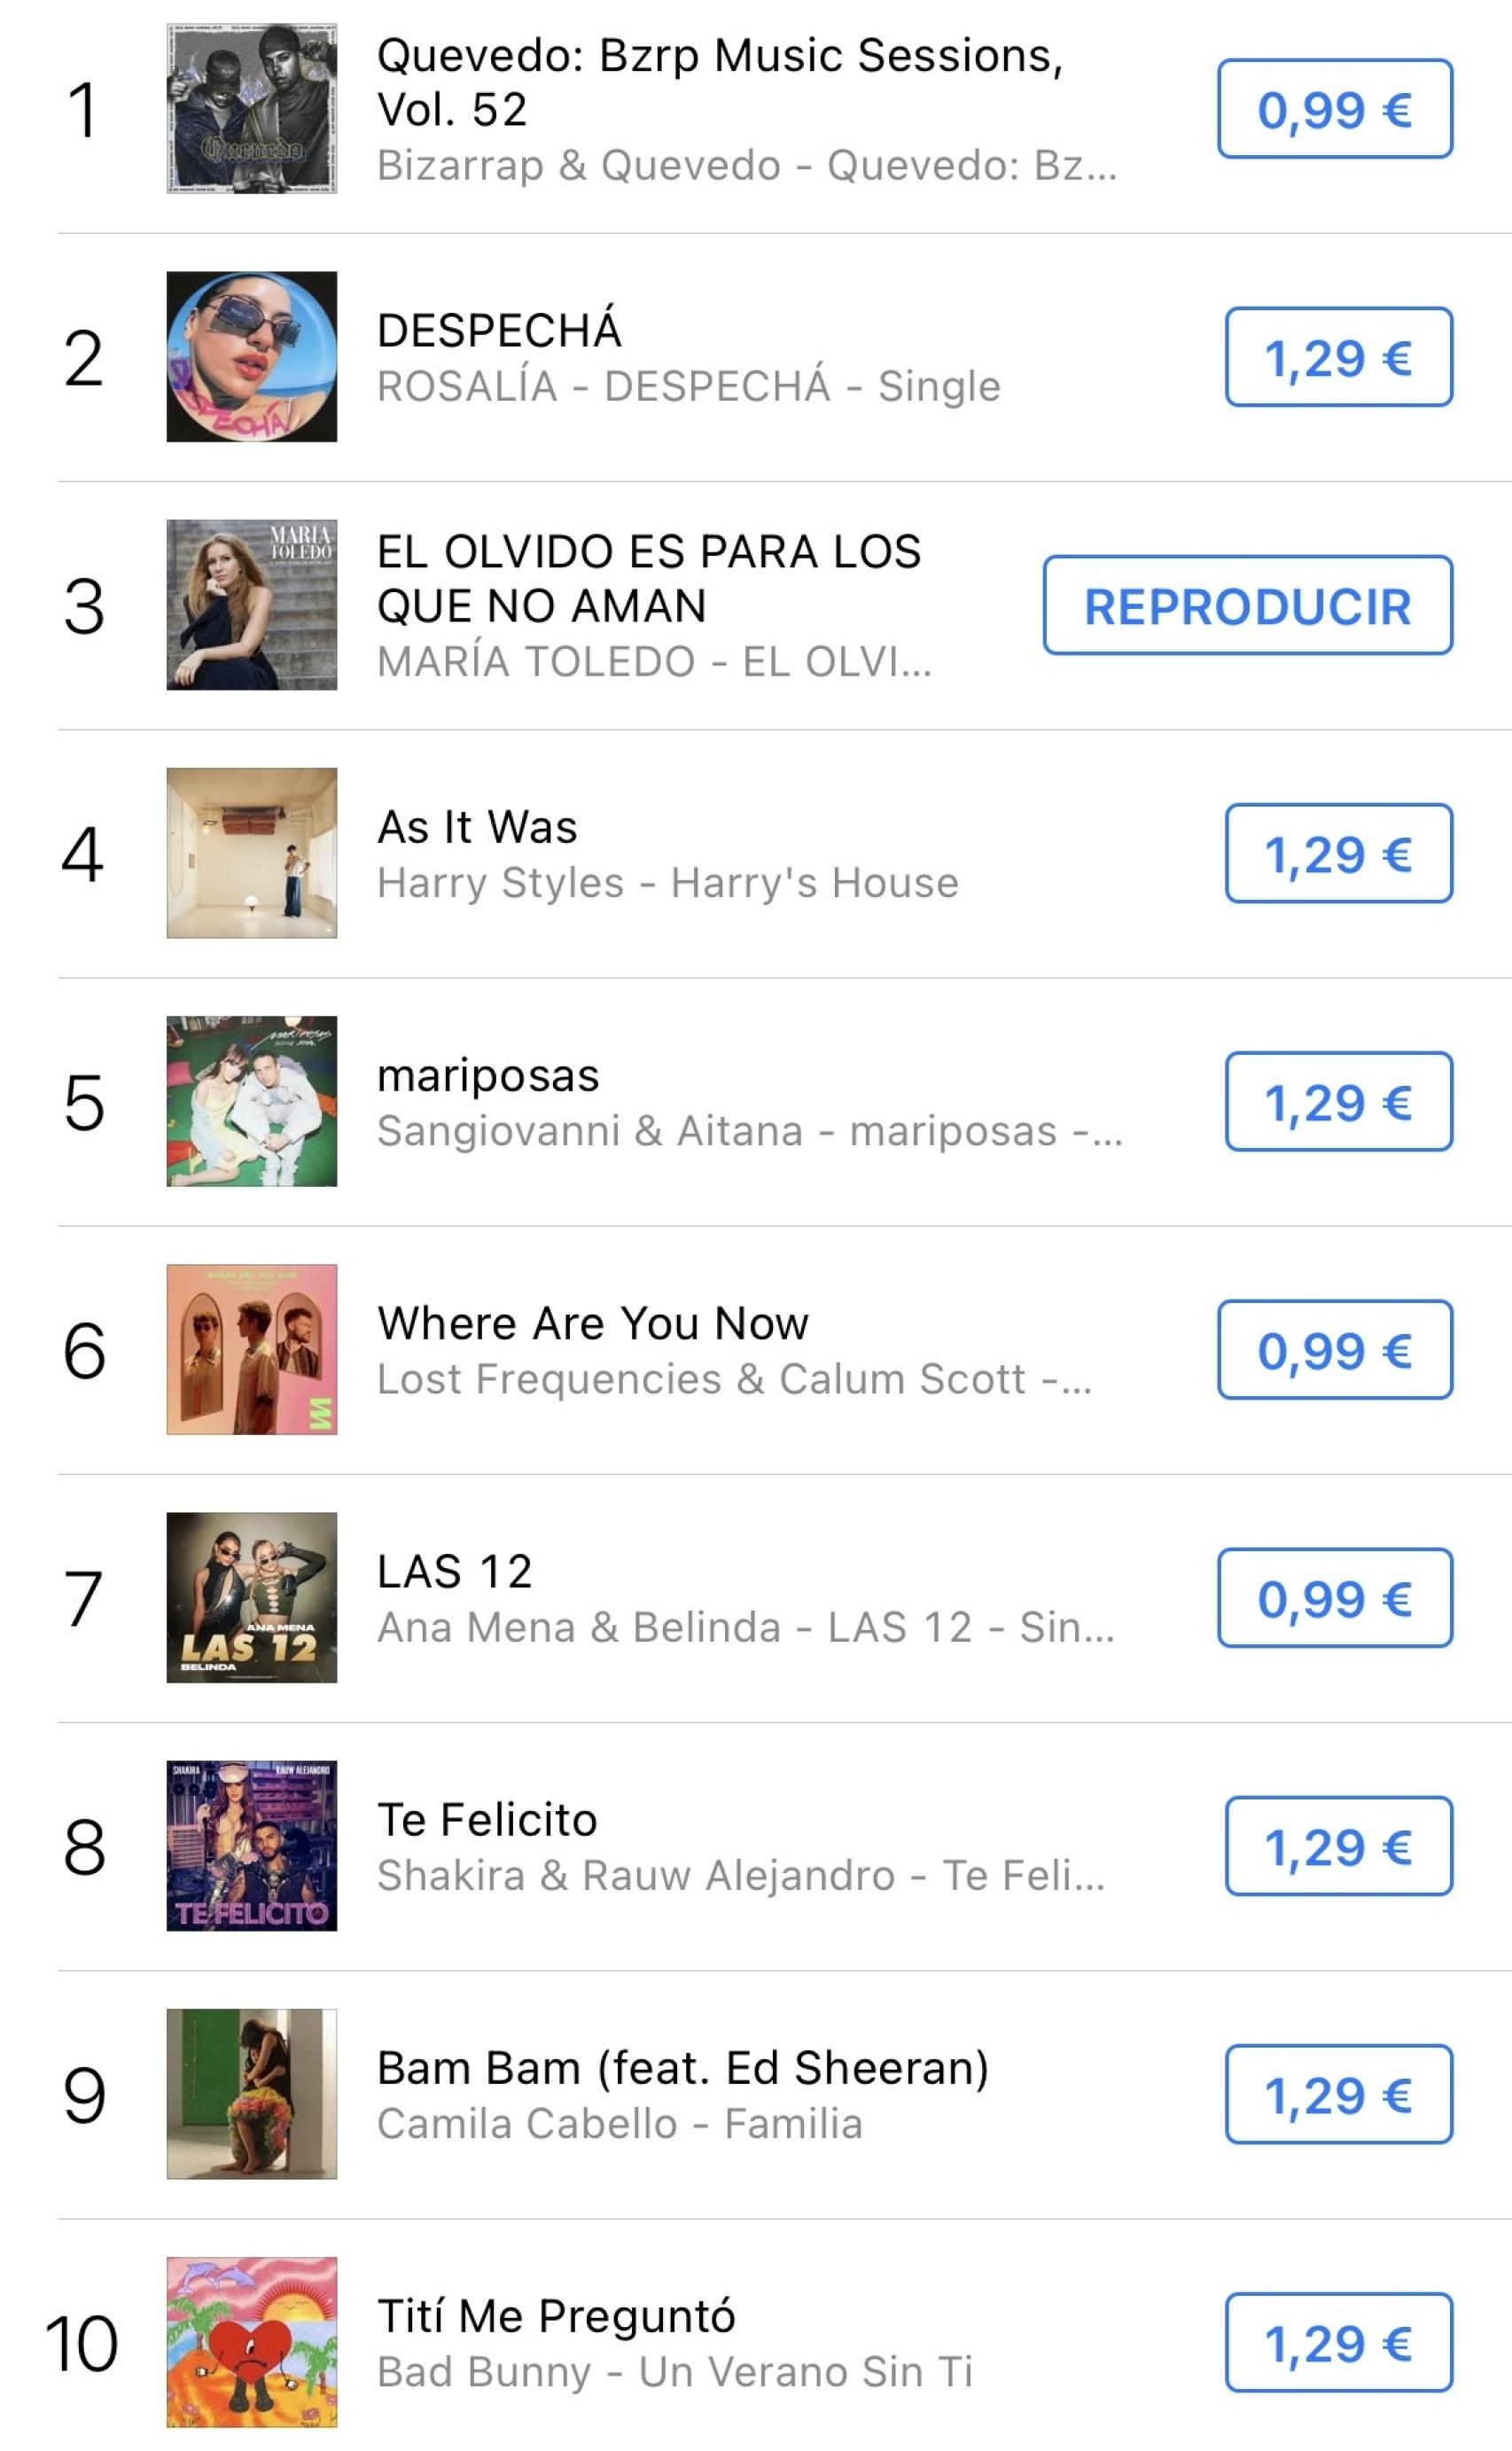This screenshot has height=2451, width=1512.
Task: Buy mariposas for 1,29 €
Action: pos(1337,1103)
